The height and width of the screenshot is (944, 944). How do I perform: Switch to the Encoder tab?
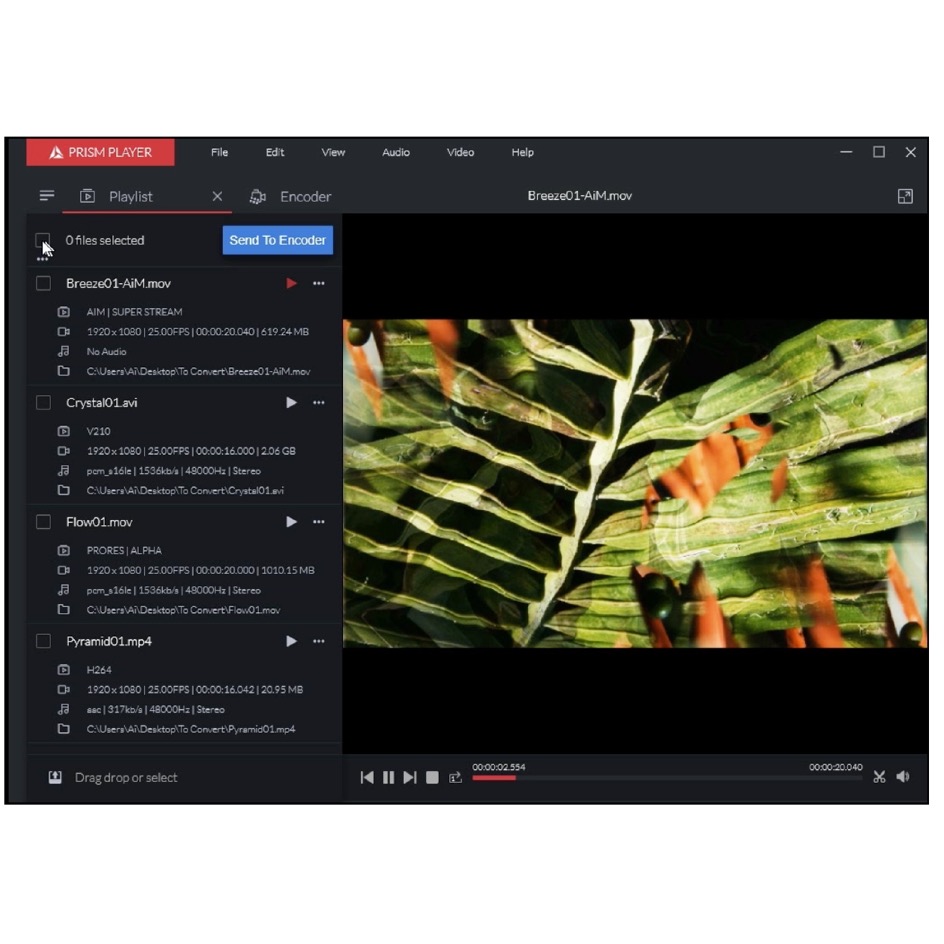tap(291, 196)
